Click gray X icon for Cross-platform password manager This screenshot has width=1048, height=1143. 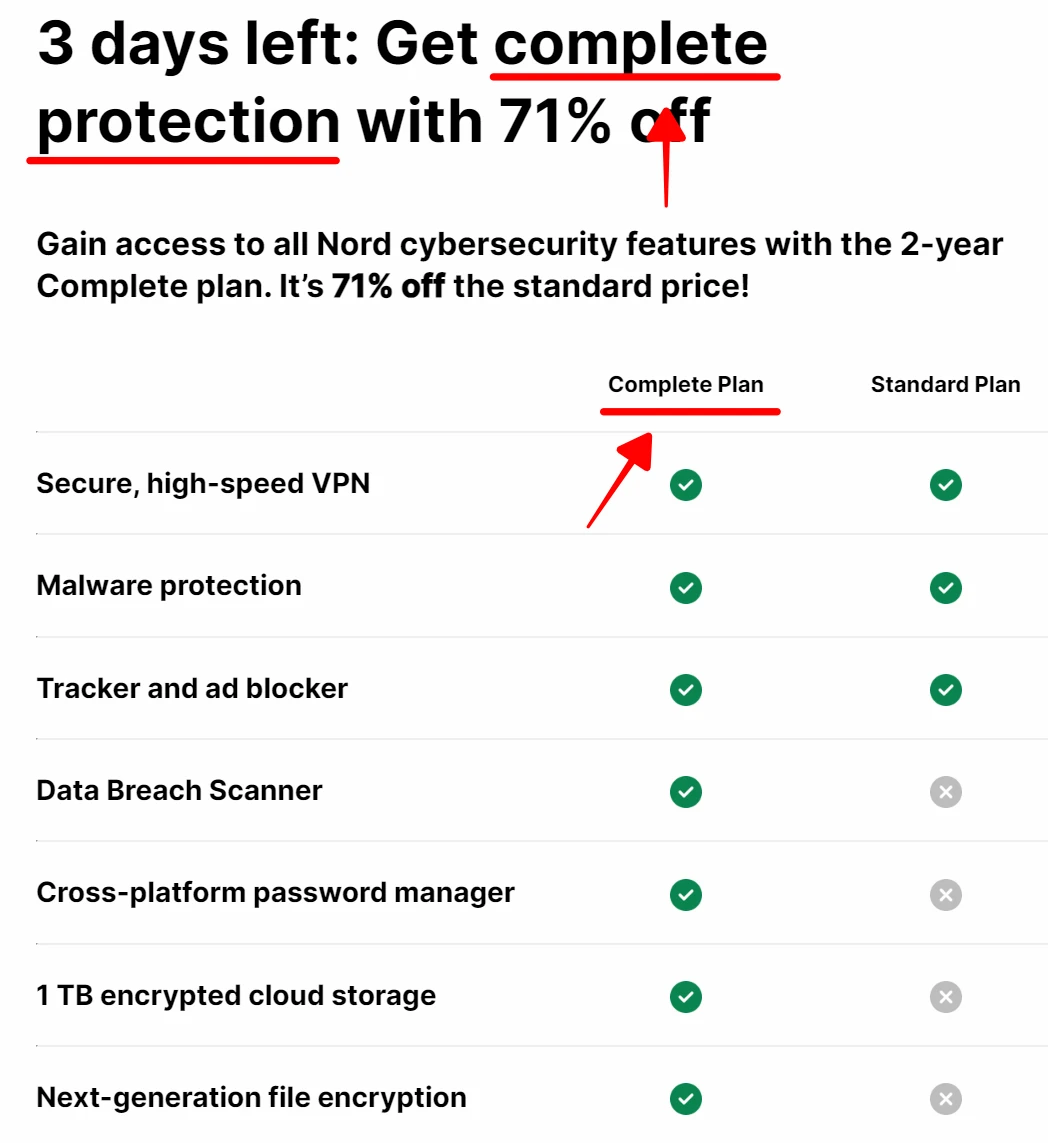coord(945,894)
